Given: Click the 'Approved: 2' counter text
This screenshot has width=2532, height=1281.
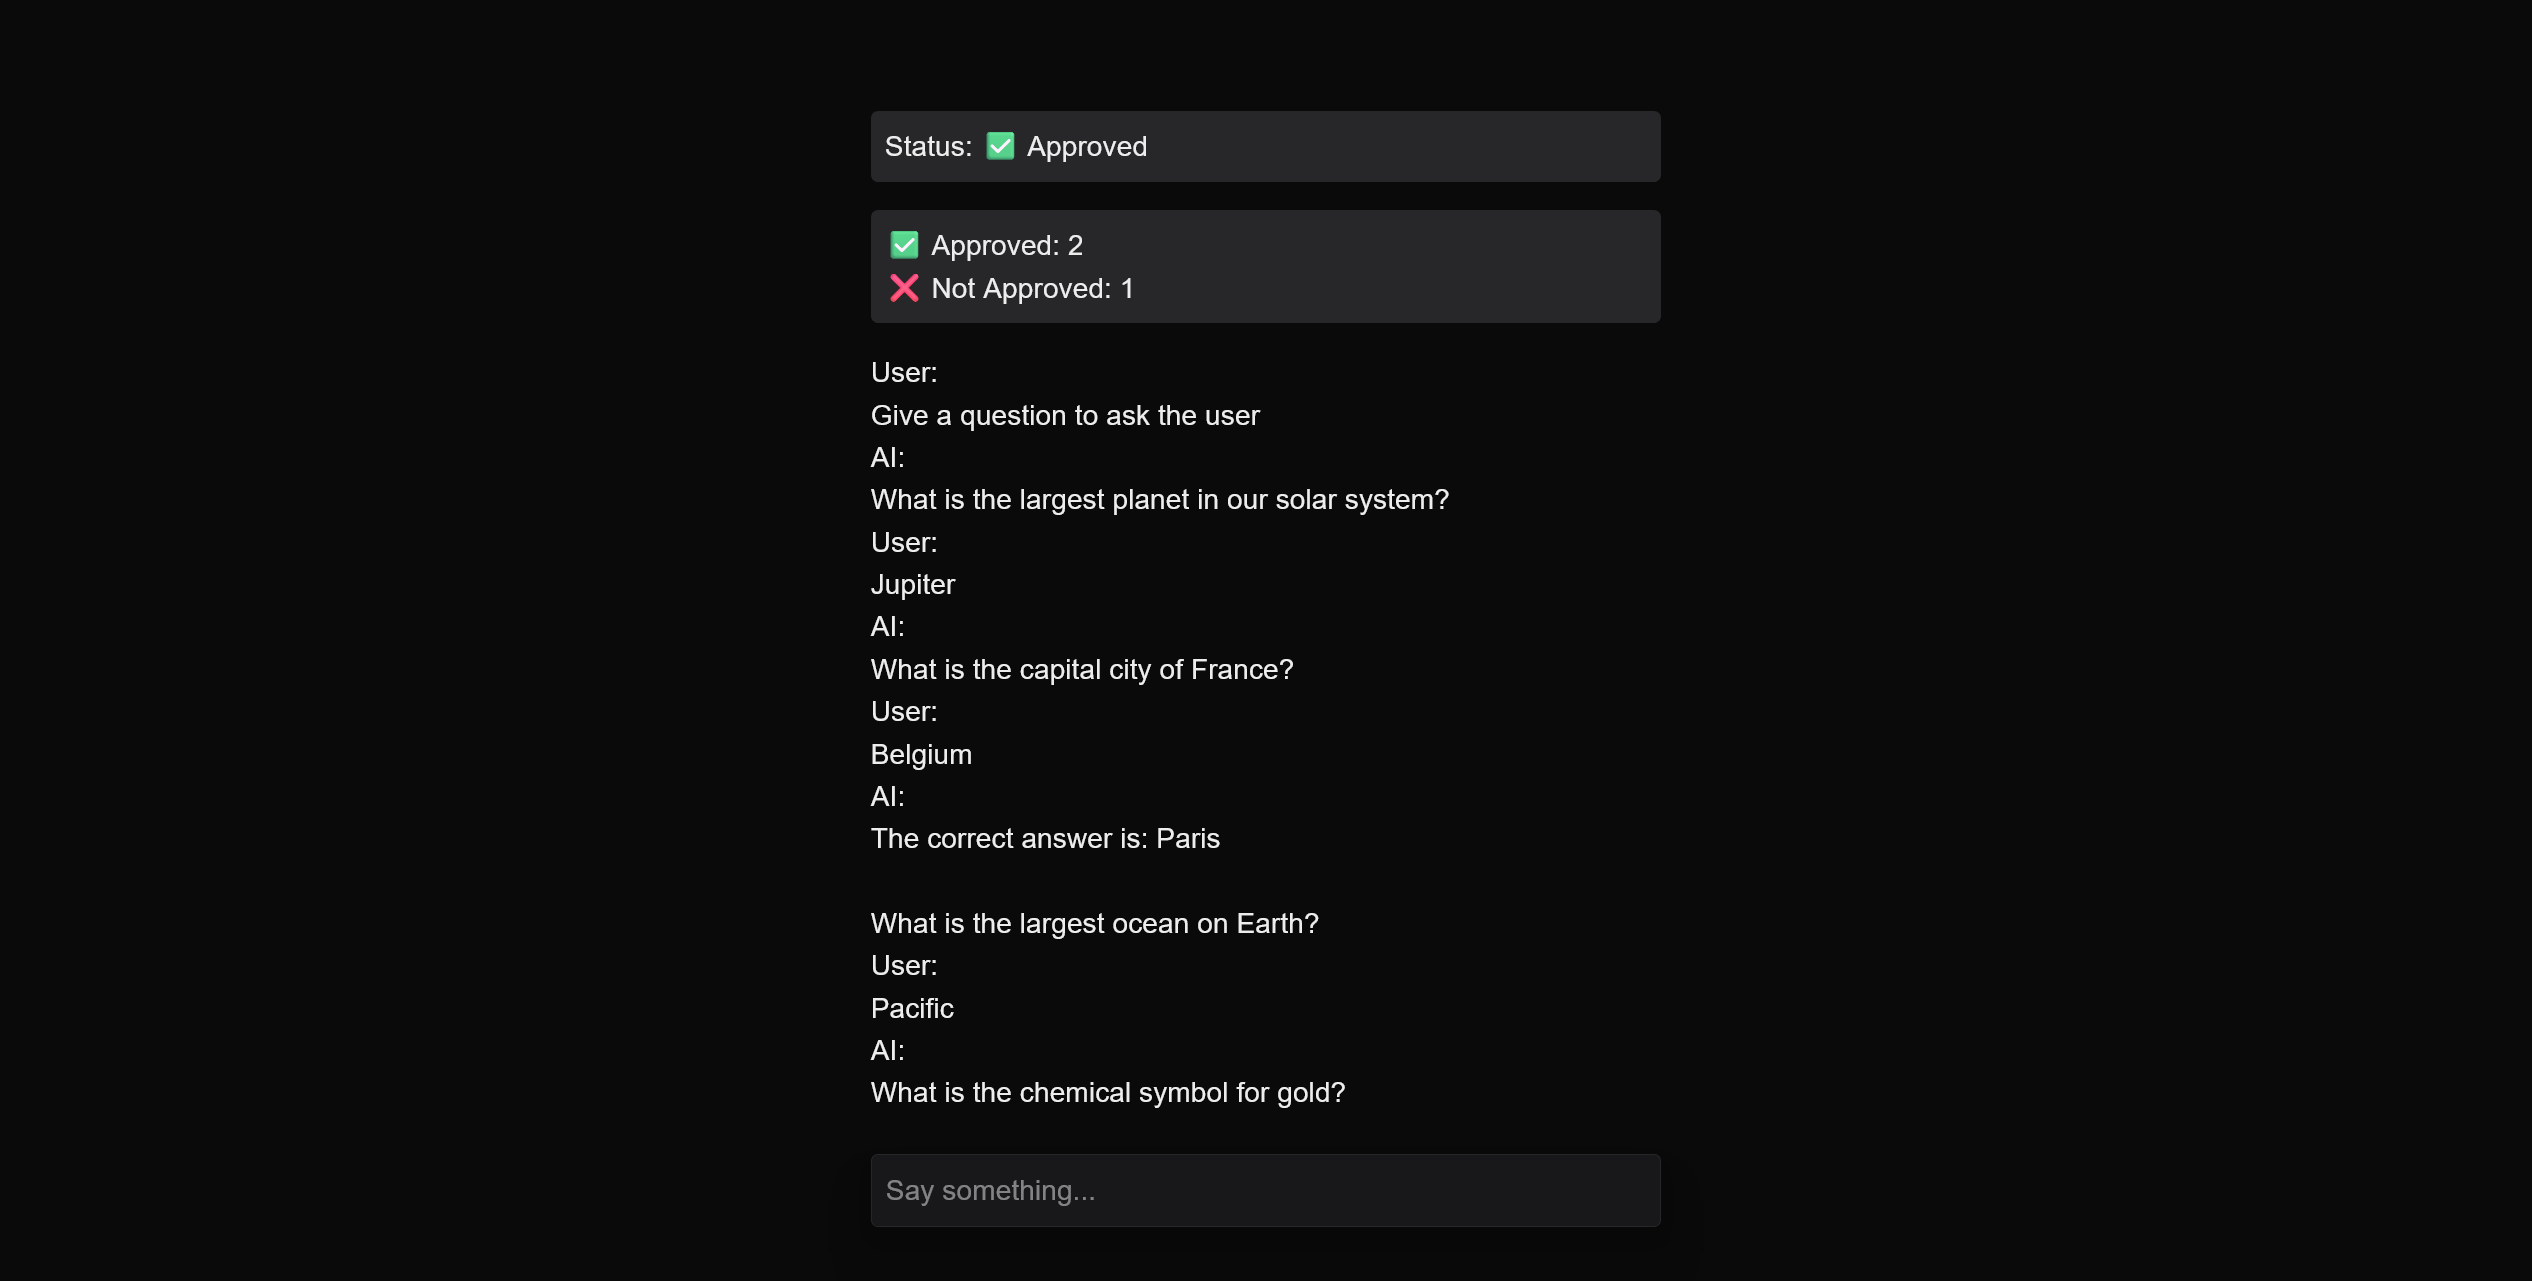Looking at the screenshot, I should [1007, 245].
